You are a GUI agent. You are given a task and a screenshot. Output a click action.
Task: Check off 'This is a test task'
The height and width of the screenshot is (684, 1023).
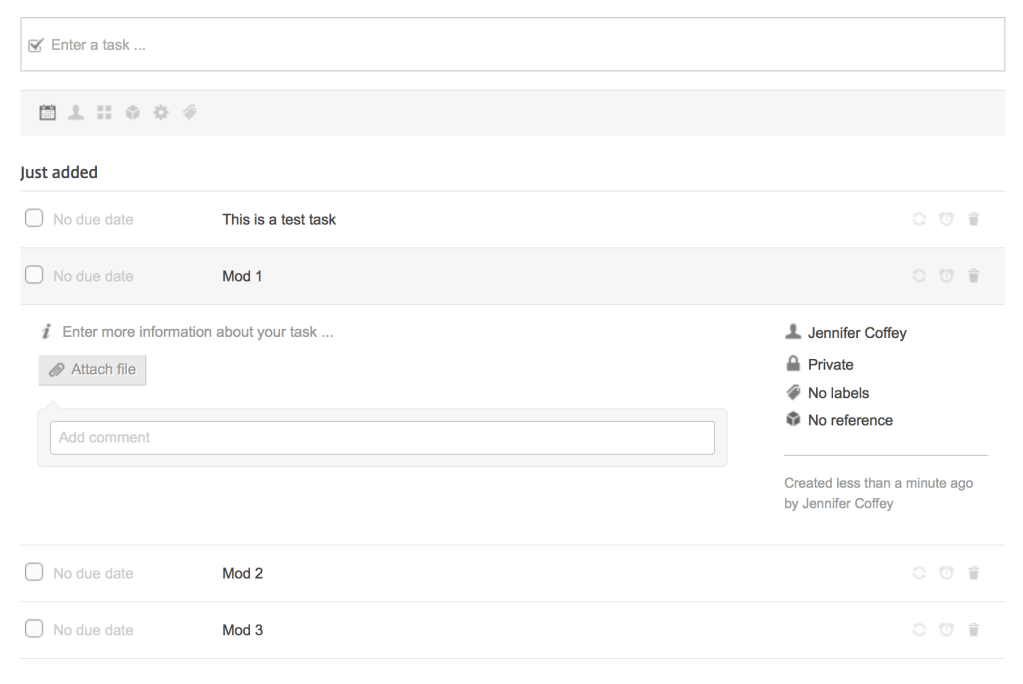[34, 219]
